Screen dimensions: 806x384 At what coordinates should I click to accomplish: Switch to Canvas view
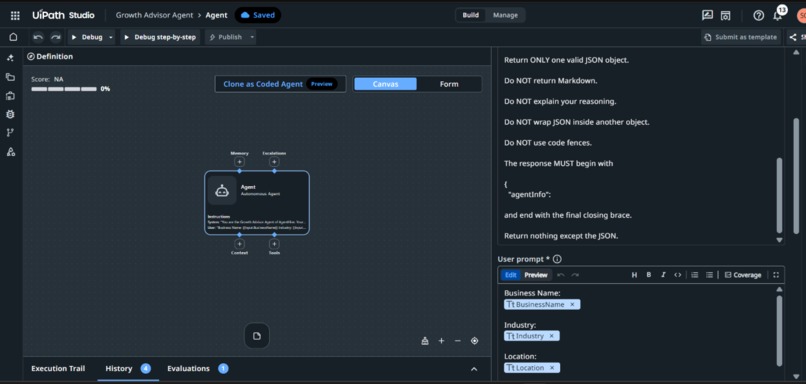pos(386,84)
